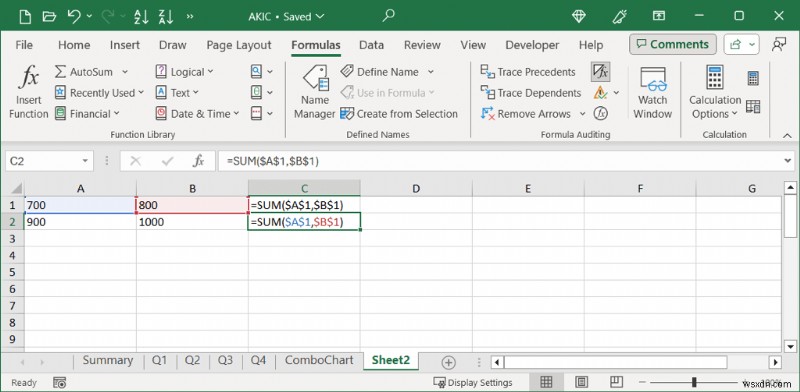Click the Calculate Now icon

click(753, 78)
